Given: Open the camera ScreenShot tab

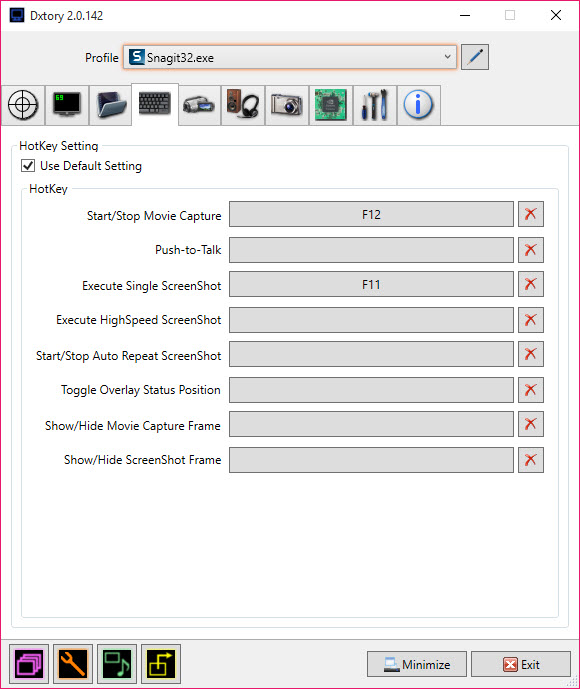Looking at the screenshot, I should (x=286, y=105).
